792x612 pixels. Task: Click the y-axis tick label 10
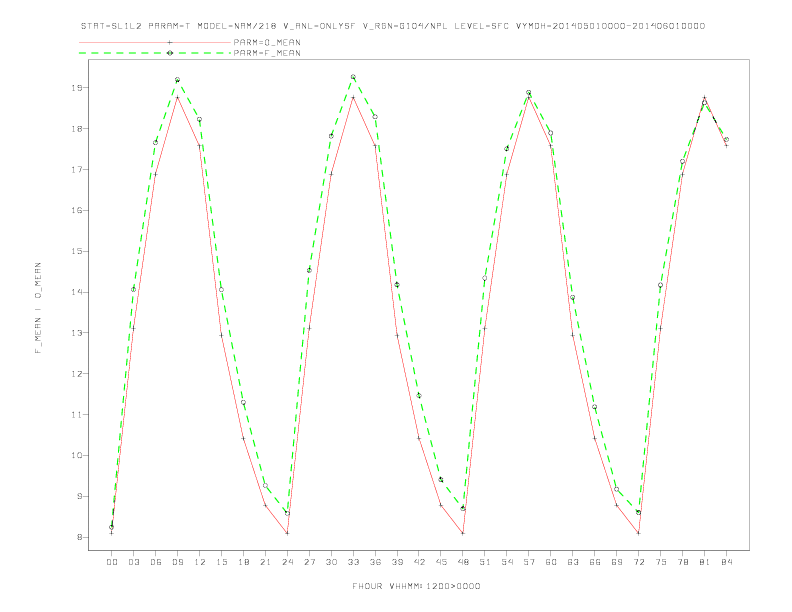click(x=77, y=455)
